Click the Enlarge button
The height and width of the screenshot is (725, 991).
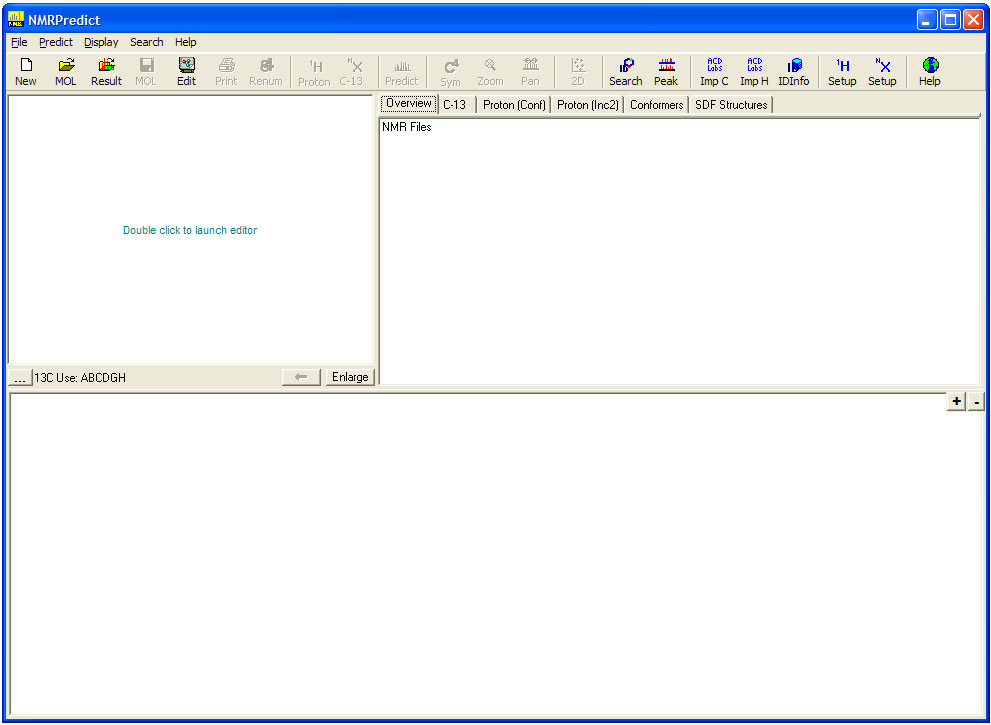350,377
